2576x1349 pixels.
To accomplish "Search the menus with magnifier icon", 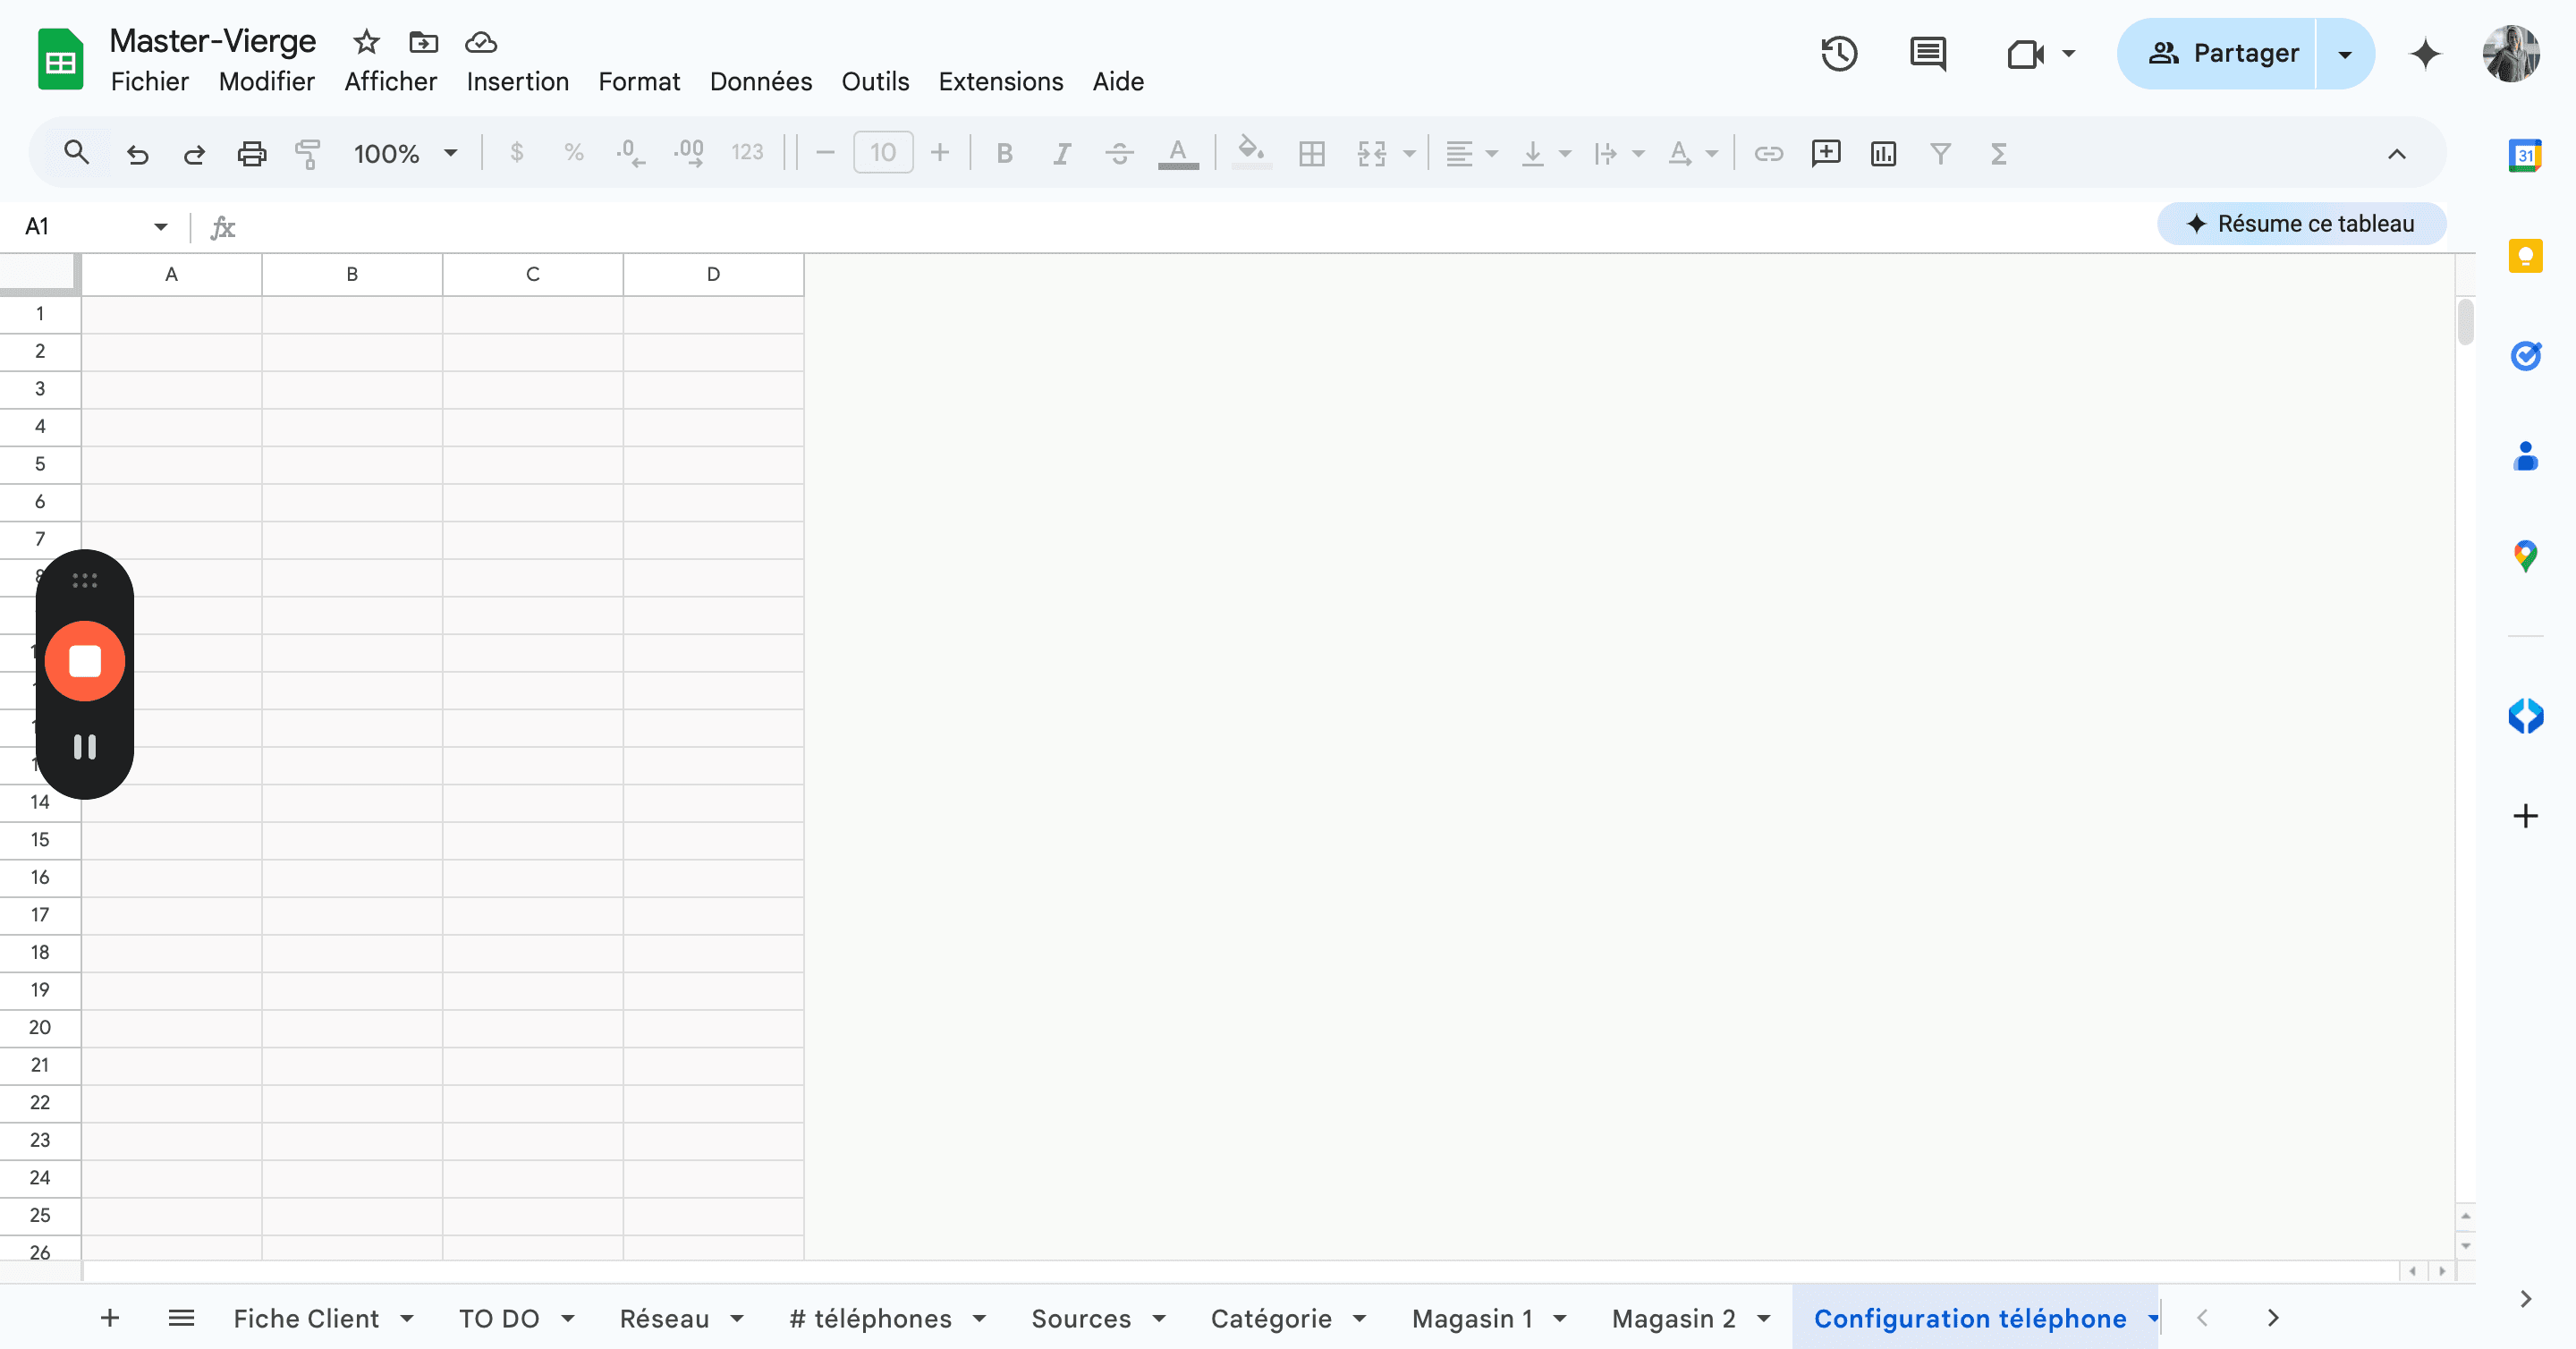I will tap(76, 153).
